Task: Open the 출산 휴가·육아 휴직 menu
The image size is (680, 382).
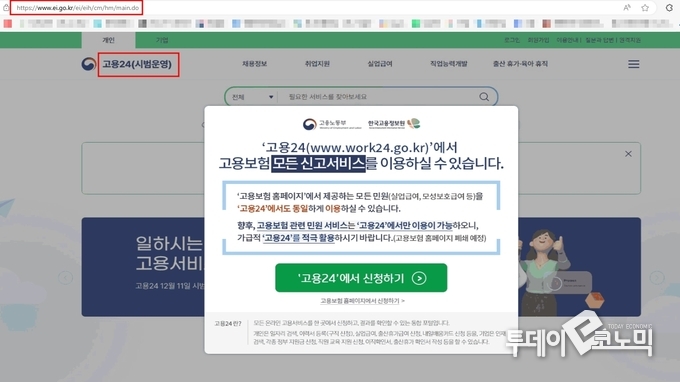Action: tap(520, 64)
